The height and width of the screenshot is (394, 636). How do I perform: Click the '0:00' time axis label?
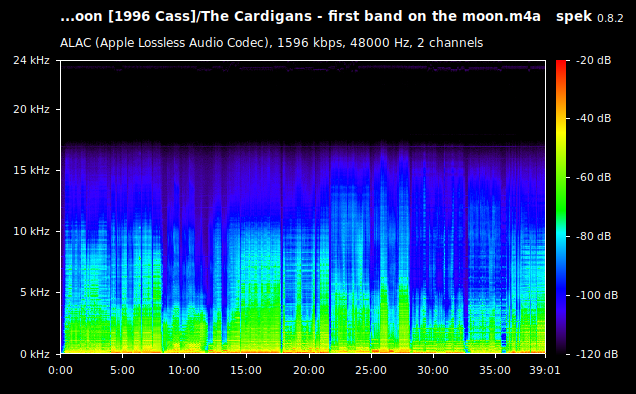pos(60,370)
